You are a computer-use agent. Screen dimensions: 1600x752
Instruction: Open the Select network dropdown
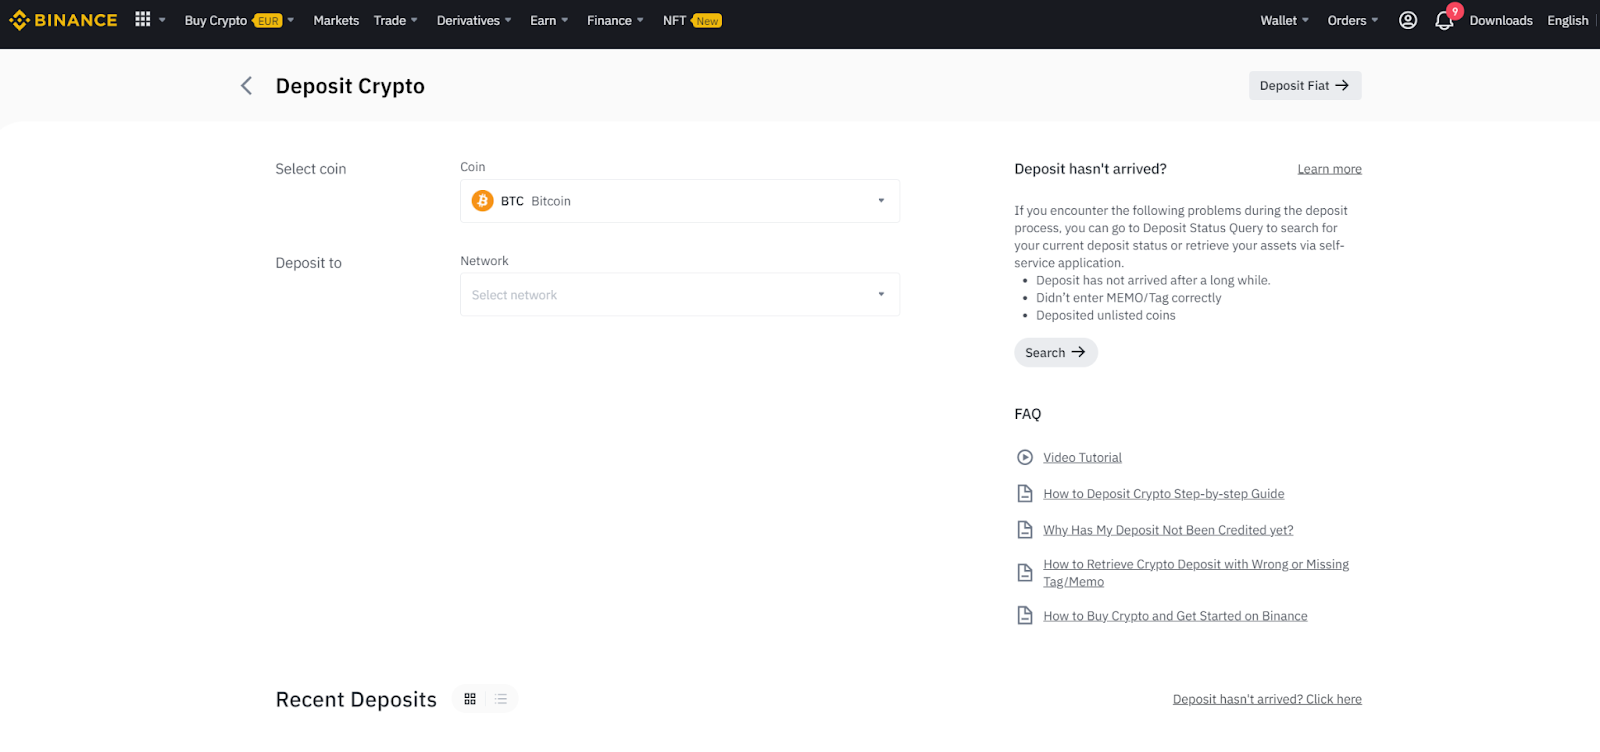pyautogui.click(x=680, y=295)
